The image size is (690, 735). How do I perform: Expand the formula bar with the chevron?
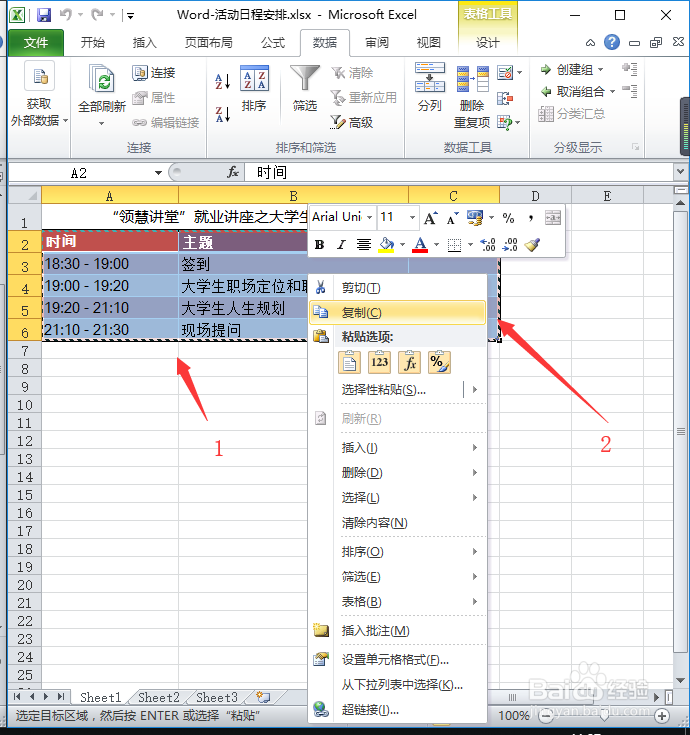680,172
